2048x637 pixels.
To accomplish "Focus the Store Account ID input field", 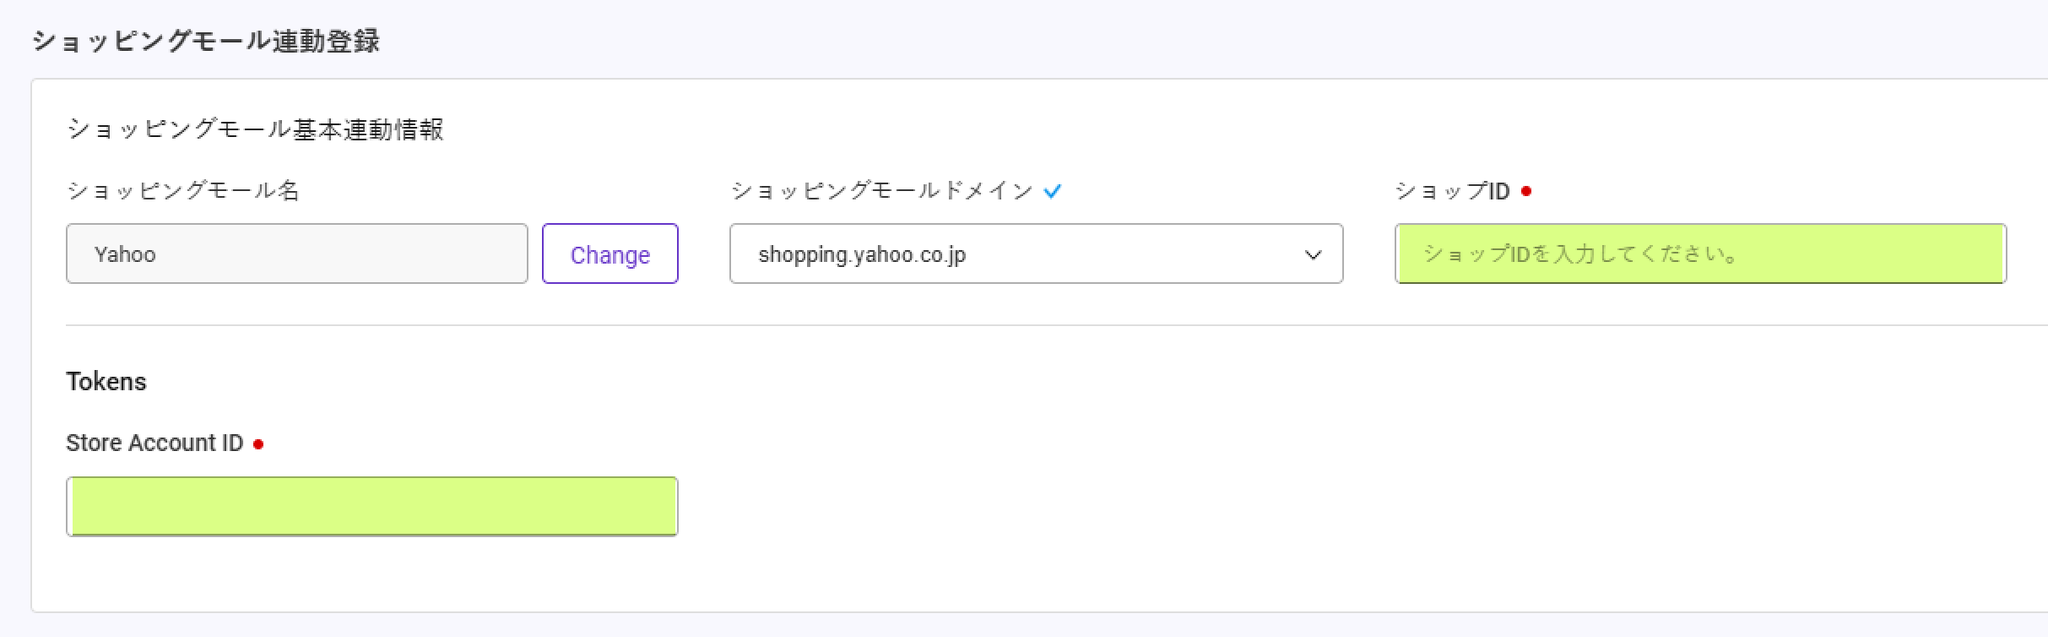I will click(x=372, y=506).
